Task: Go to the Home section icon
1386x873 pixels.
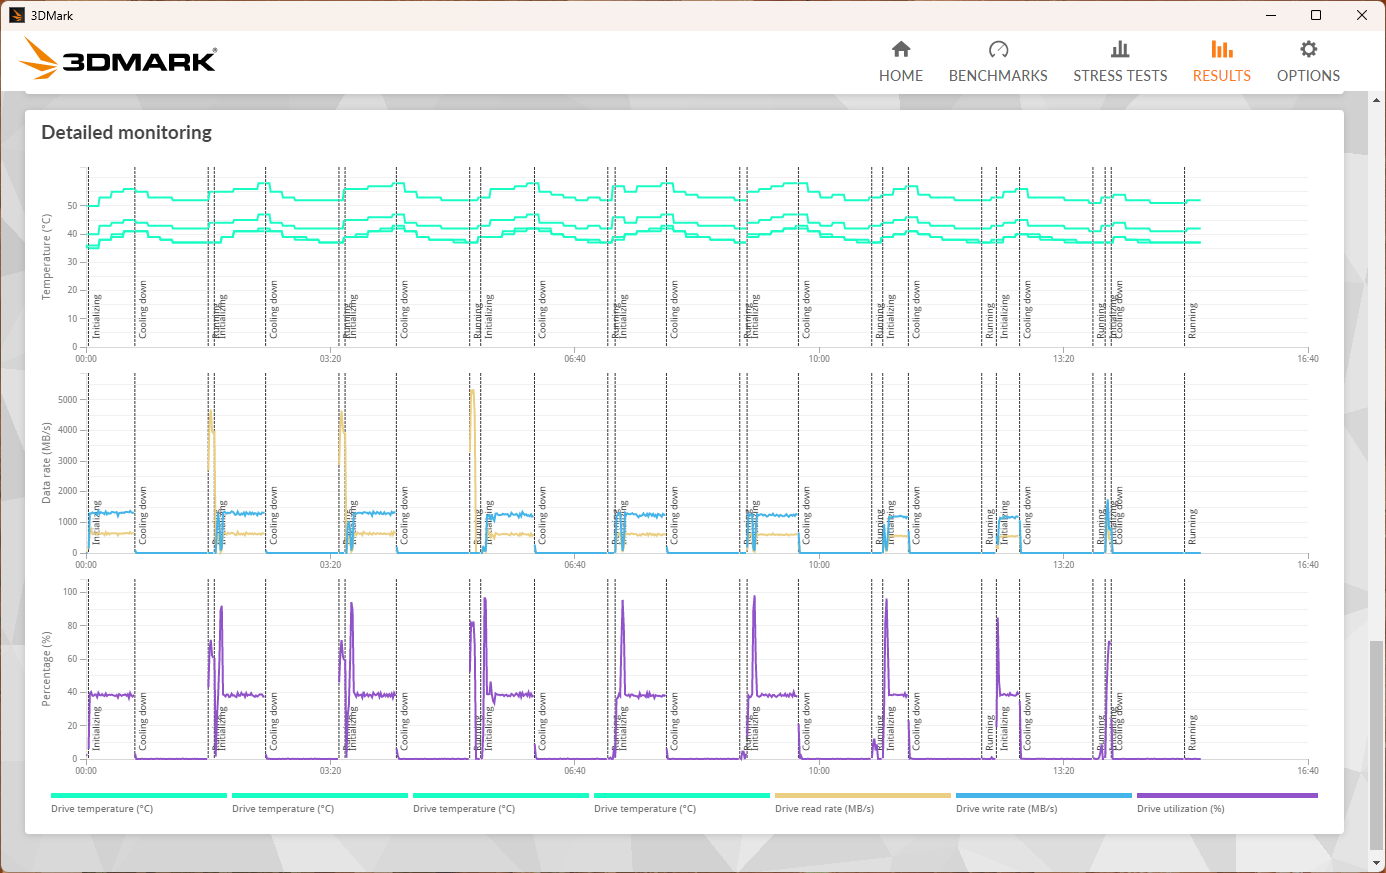Action: tap(901, 50)
